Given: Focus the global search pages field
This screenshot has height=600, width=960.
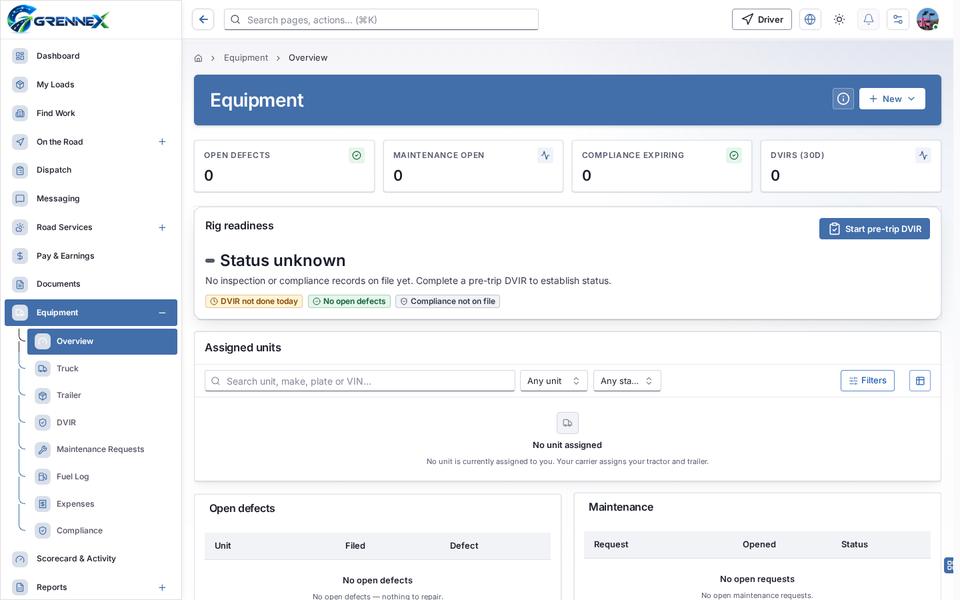Looking at the screenshot, I should 381,20.
